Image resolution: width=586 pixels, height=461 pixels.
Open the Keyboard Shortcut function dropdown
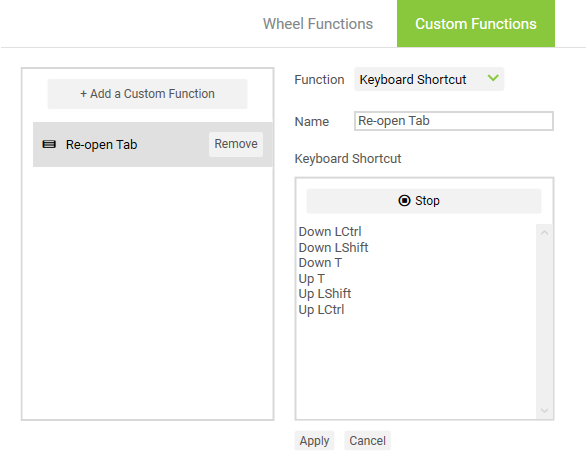[x=429, y=79]
